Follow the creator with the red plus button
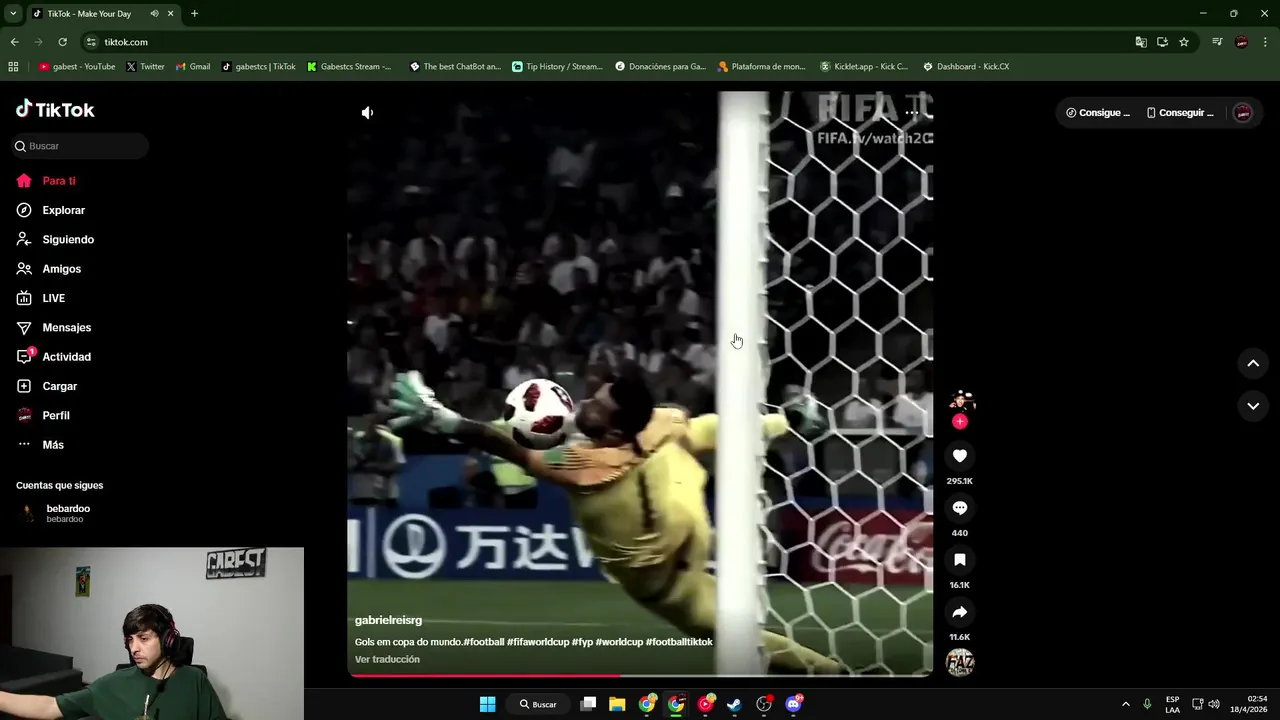 click(960, 422)
